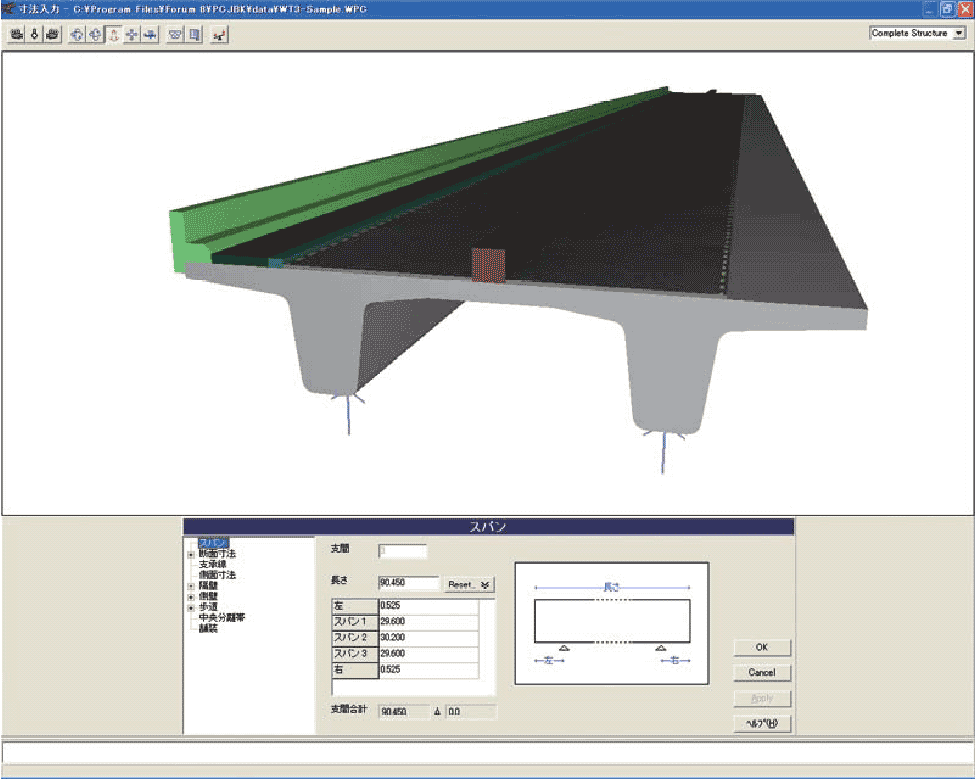Click the down-arrow marker toolbar icon

point(35,35)
